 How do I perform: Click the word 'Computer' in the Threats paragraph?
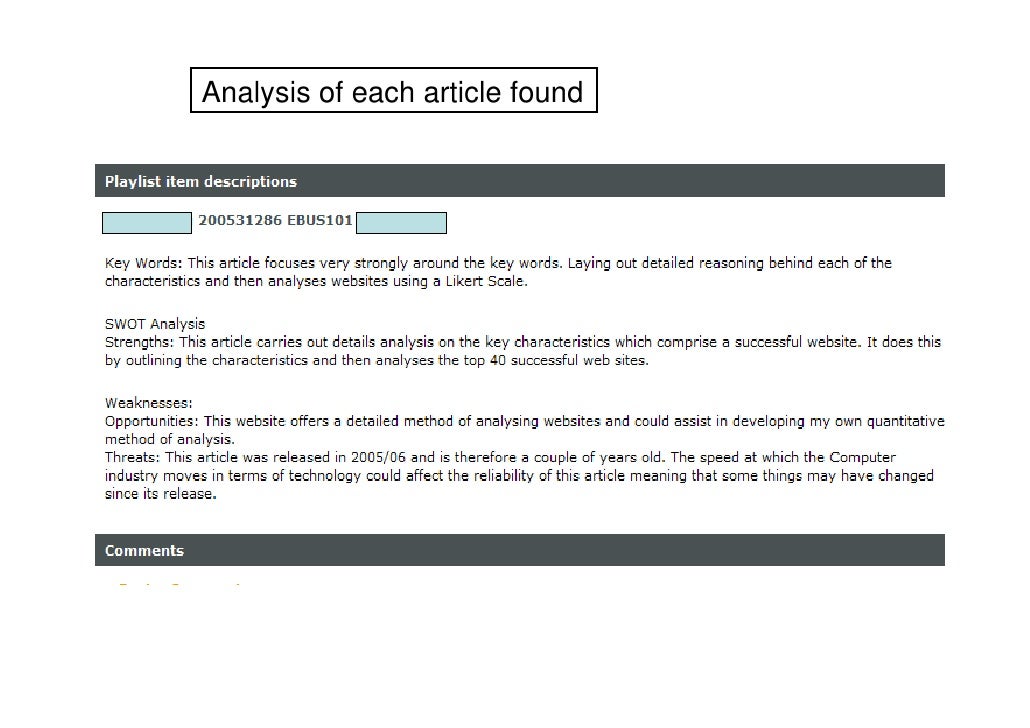pos(862,457)
